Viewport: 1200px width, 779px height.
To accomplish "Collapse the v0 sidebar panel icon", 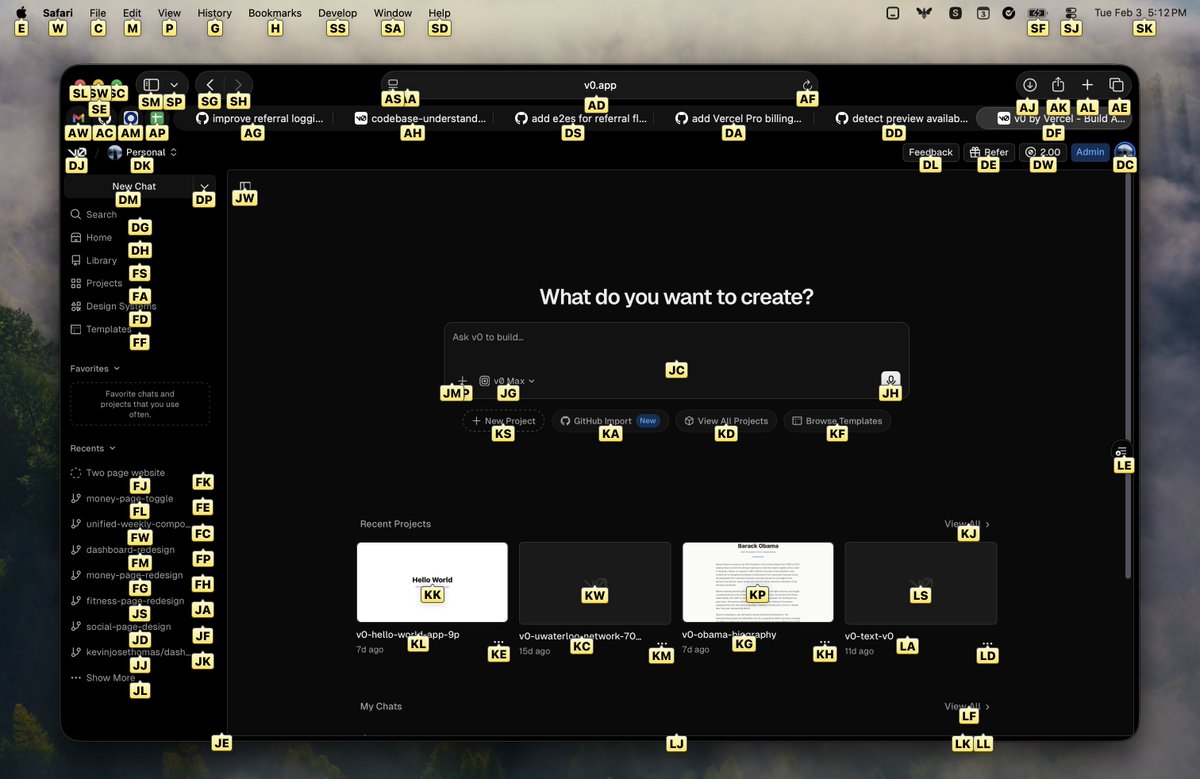I will point(245,186).
